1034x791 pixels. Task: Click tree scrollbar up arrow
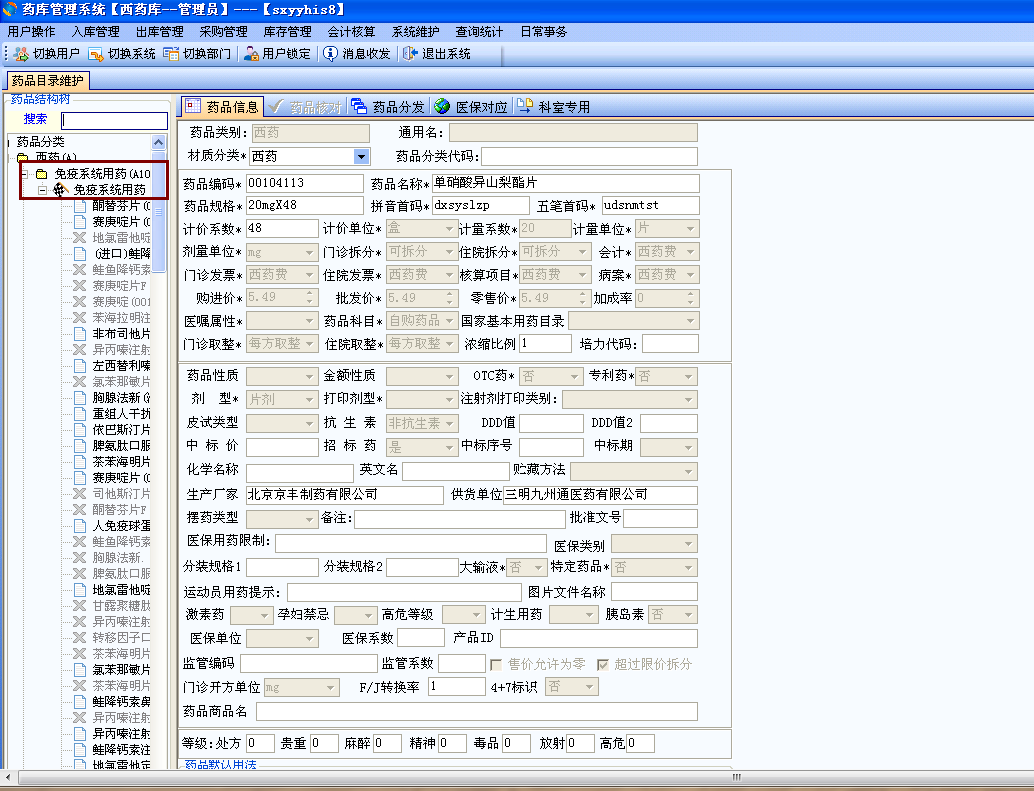point(158,142)
